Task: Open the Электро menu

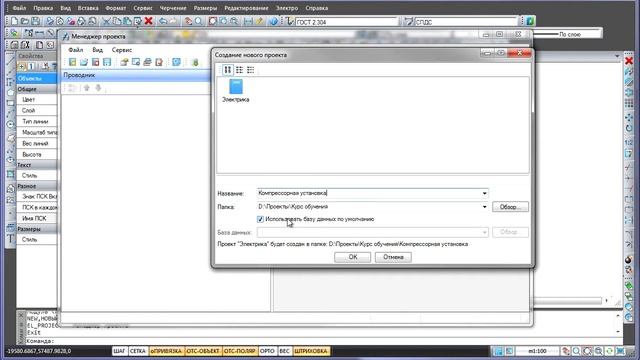Action: point(287,8)
